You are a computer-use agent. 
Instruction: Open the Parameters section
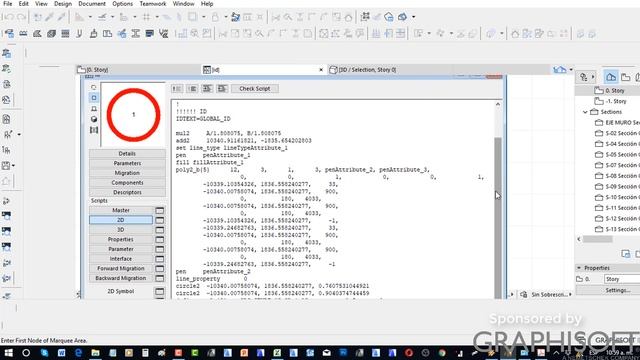click(x=127, y=163)
